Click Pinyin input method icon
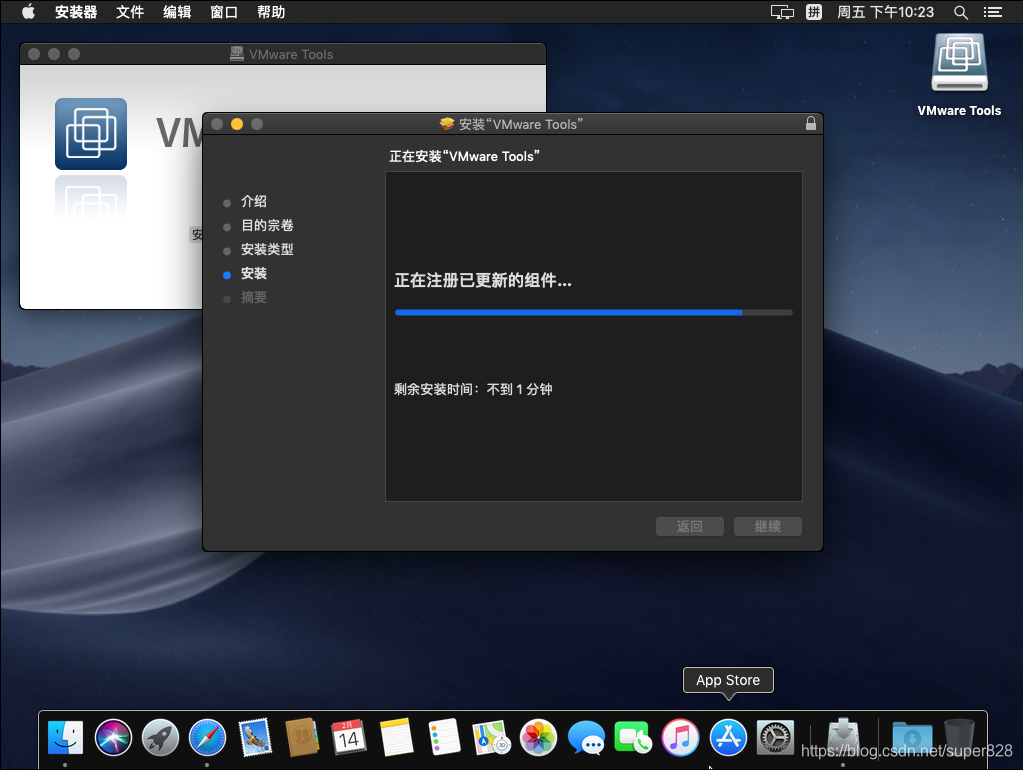Screen dimensions: 1023x770 click(814, 12)
